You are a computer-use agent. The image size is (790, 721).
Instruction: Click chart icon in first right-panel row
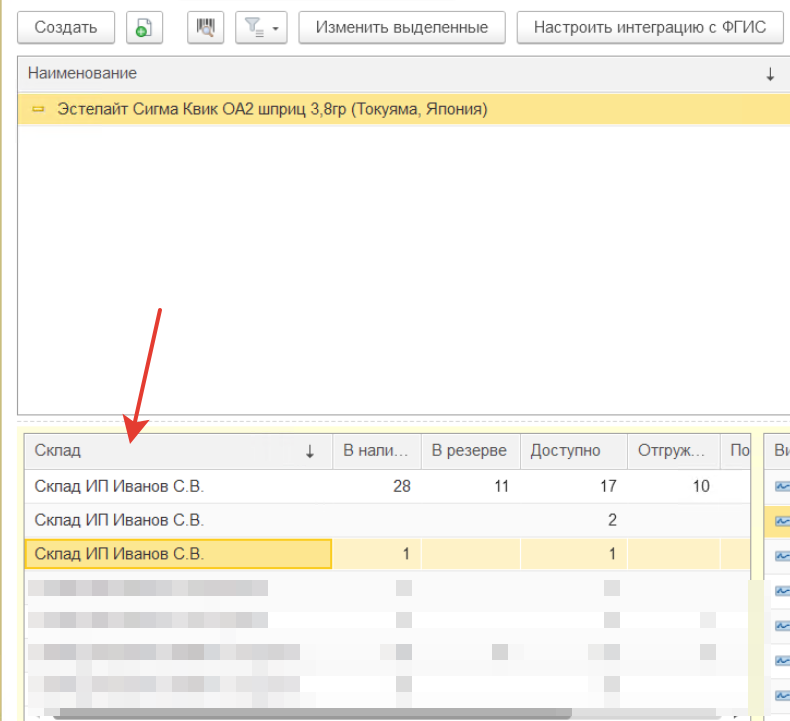[x=782, y=486]
